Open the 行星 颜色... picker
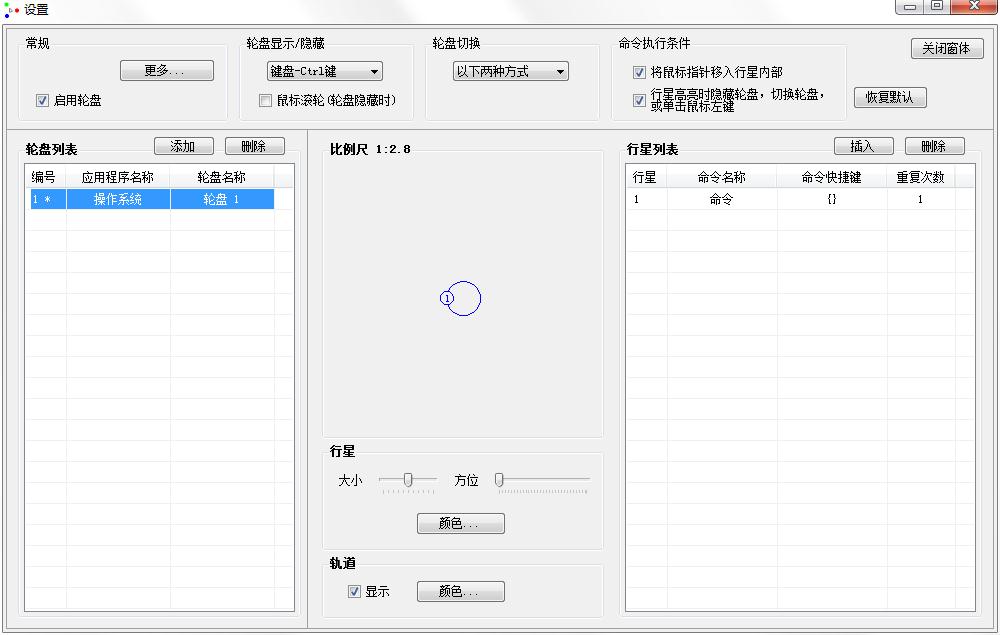The height and width of the screenshot is (635, 1000). click(x=460, y=524)
